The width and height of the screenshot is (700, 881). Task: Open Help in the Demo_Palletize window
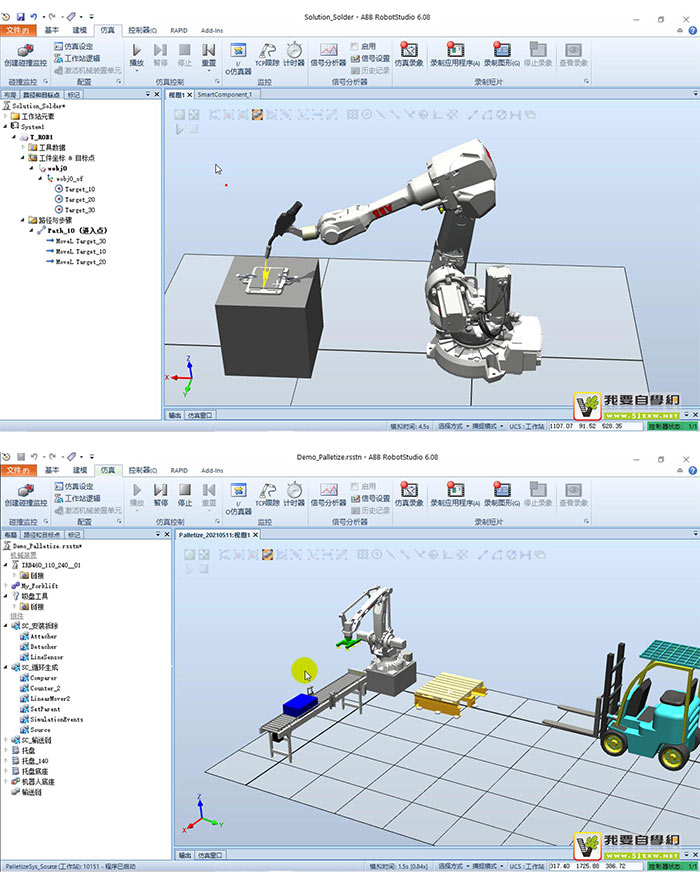click(x=692, y=470)
